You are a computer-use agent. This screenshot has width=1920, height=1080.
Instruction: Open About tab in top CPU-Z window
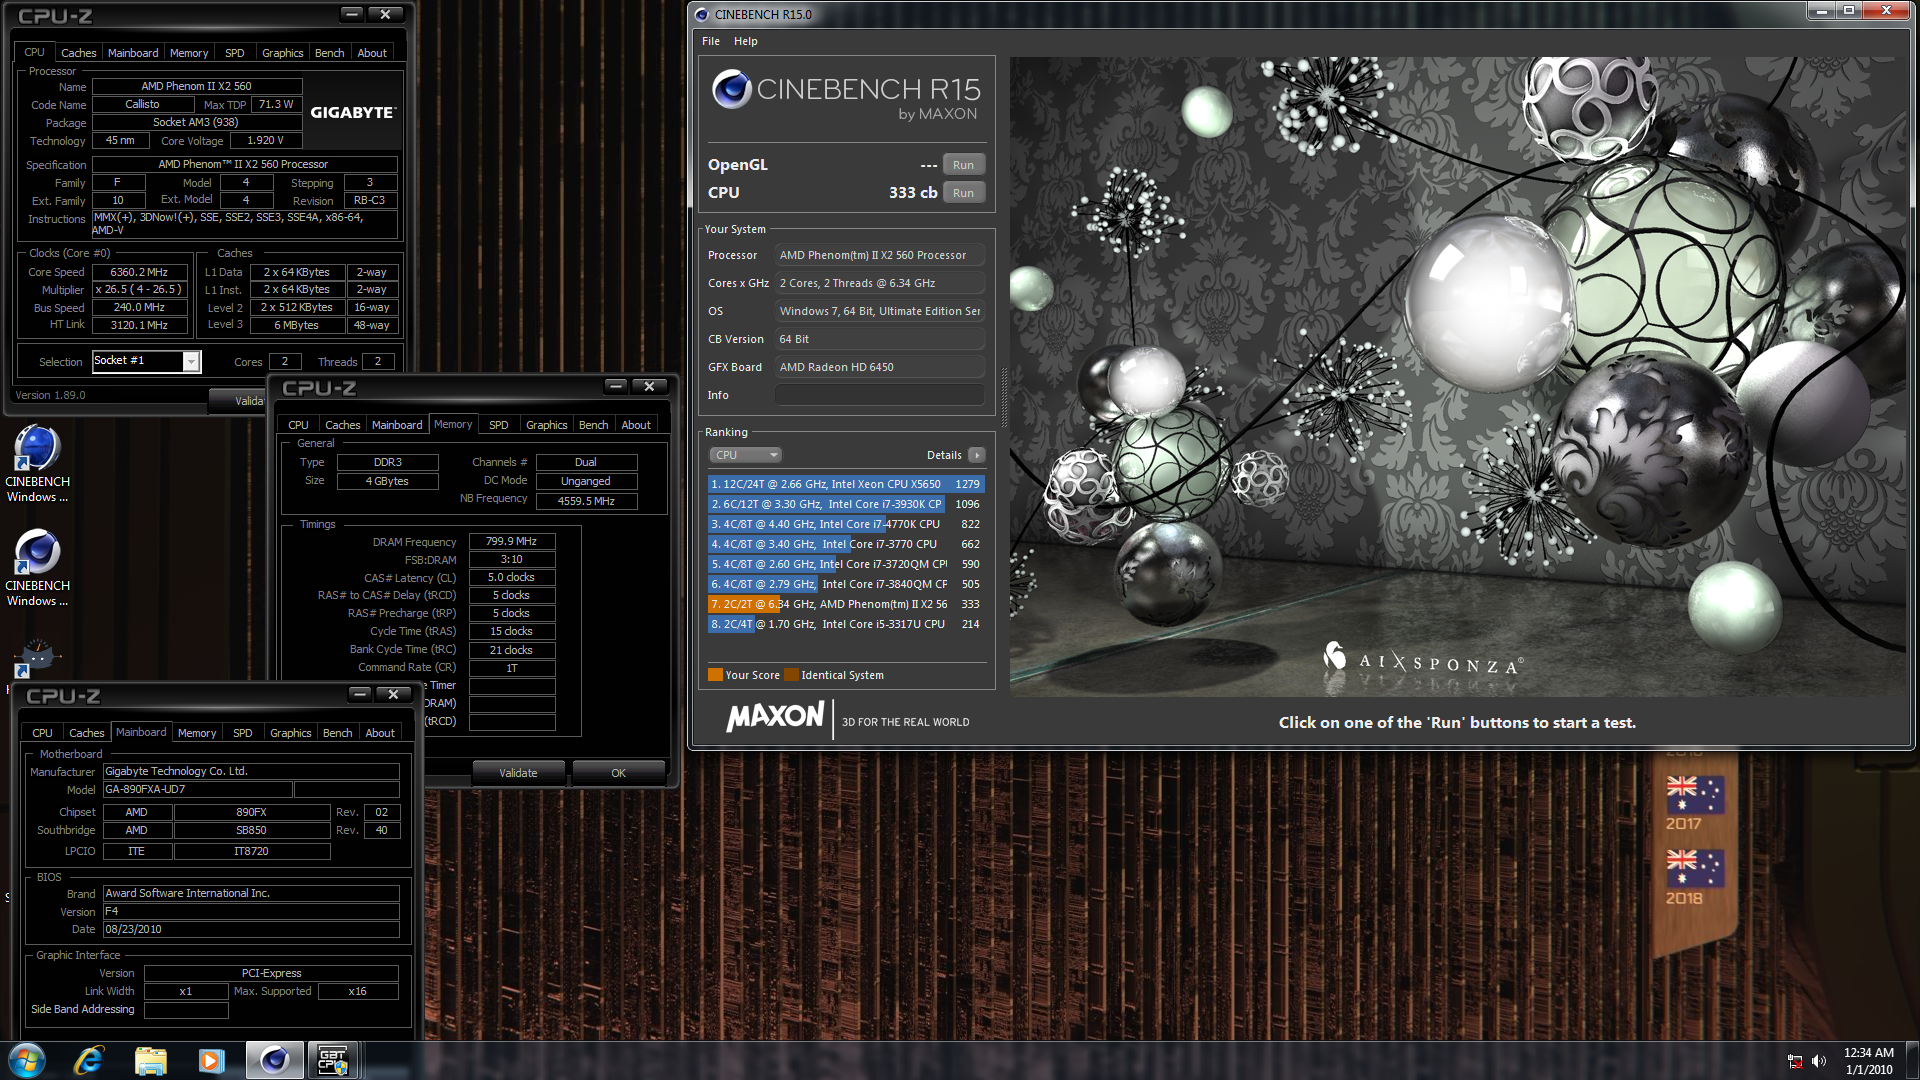(x=372, y=53)
